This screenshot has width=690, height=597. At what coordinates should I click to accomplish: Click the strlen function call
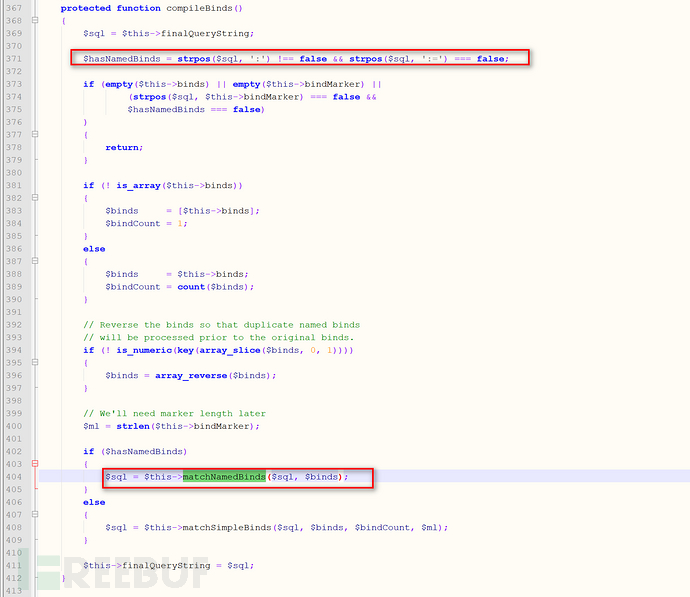(x=133, y=426)
